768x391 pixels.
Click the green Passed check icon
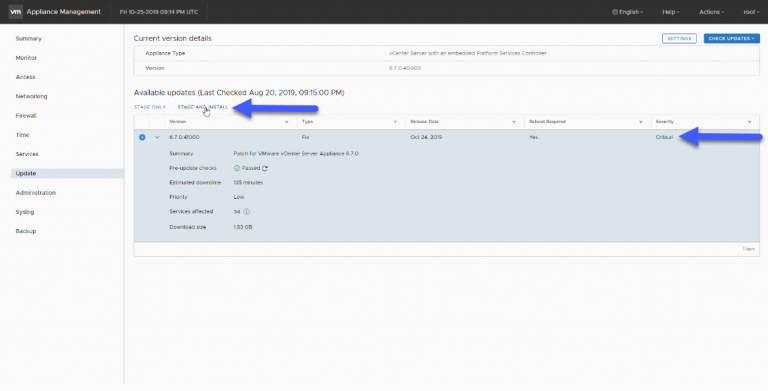click(237, 168)
